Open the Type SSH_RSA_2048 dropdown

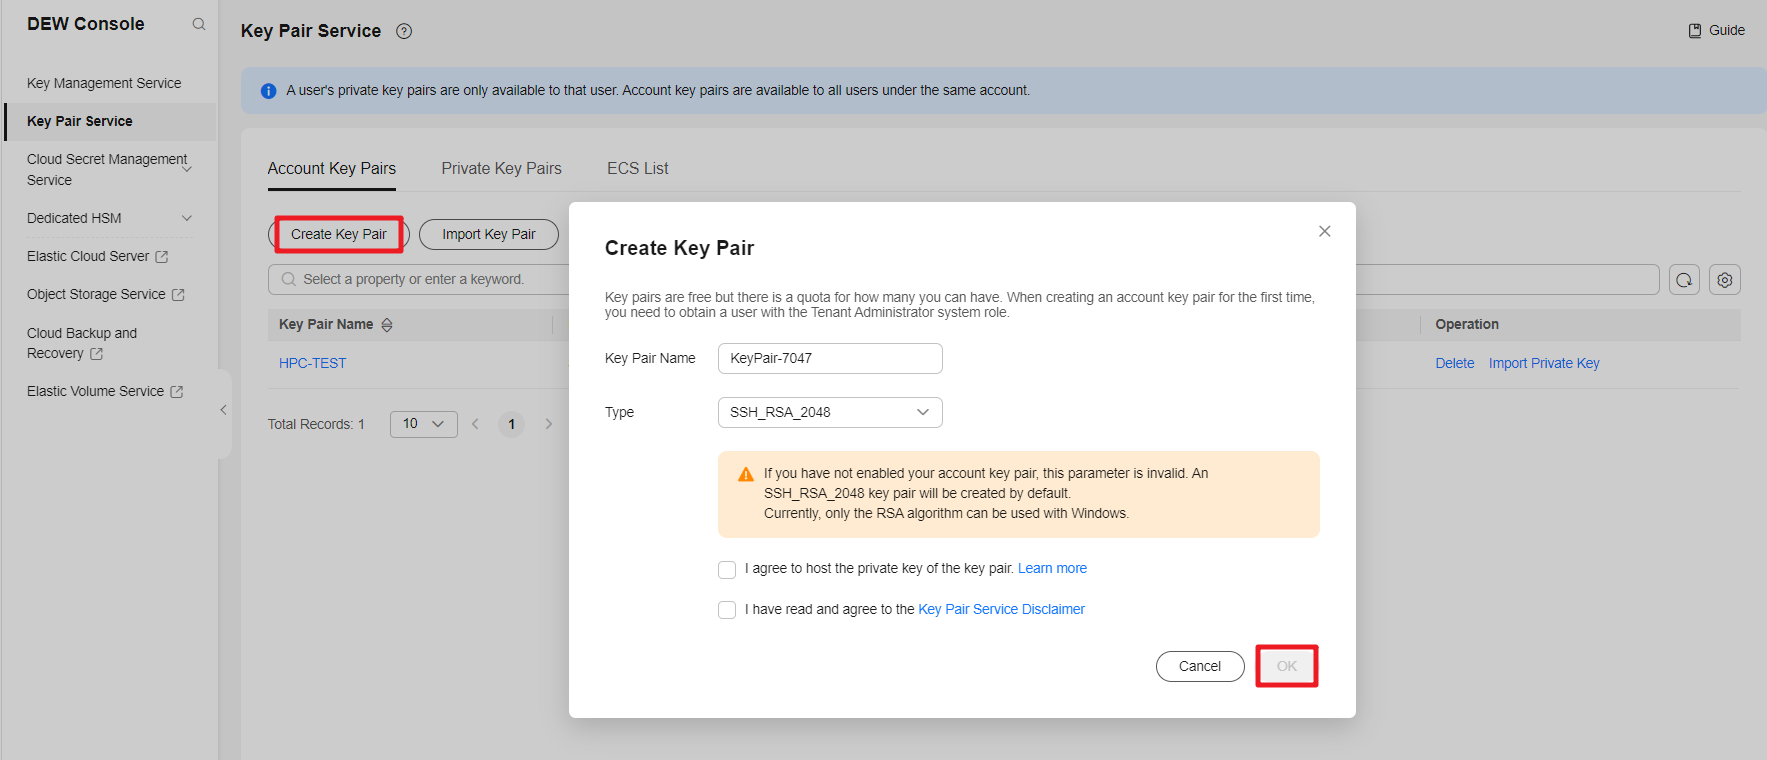coord(830,412)
